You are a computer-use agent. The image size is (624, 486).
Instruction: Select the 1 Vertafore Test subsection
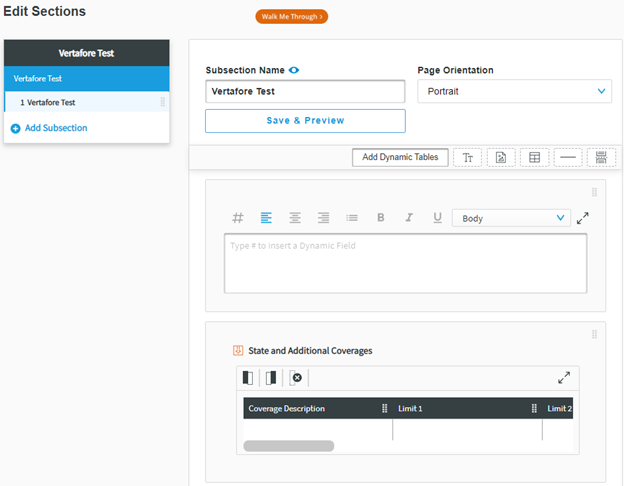point(85,102)
